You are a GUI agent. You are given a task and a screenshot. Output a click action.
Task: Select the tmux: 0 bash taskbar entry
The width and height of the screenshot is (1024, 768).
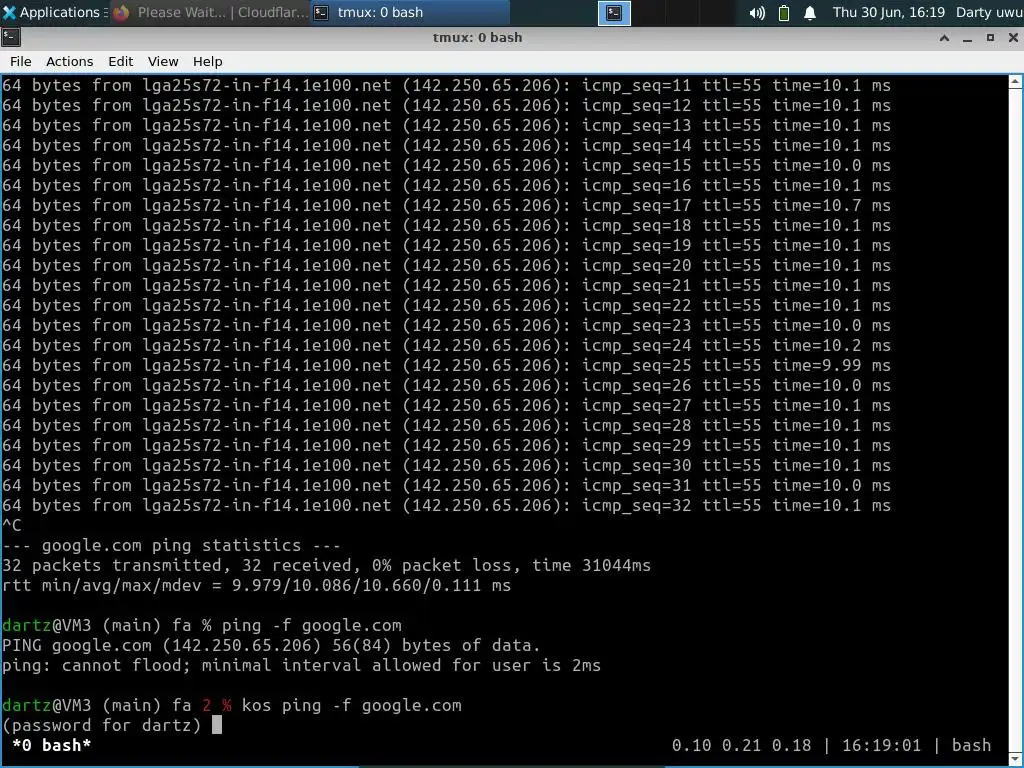(409, 12)
